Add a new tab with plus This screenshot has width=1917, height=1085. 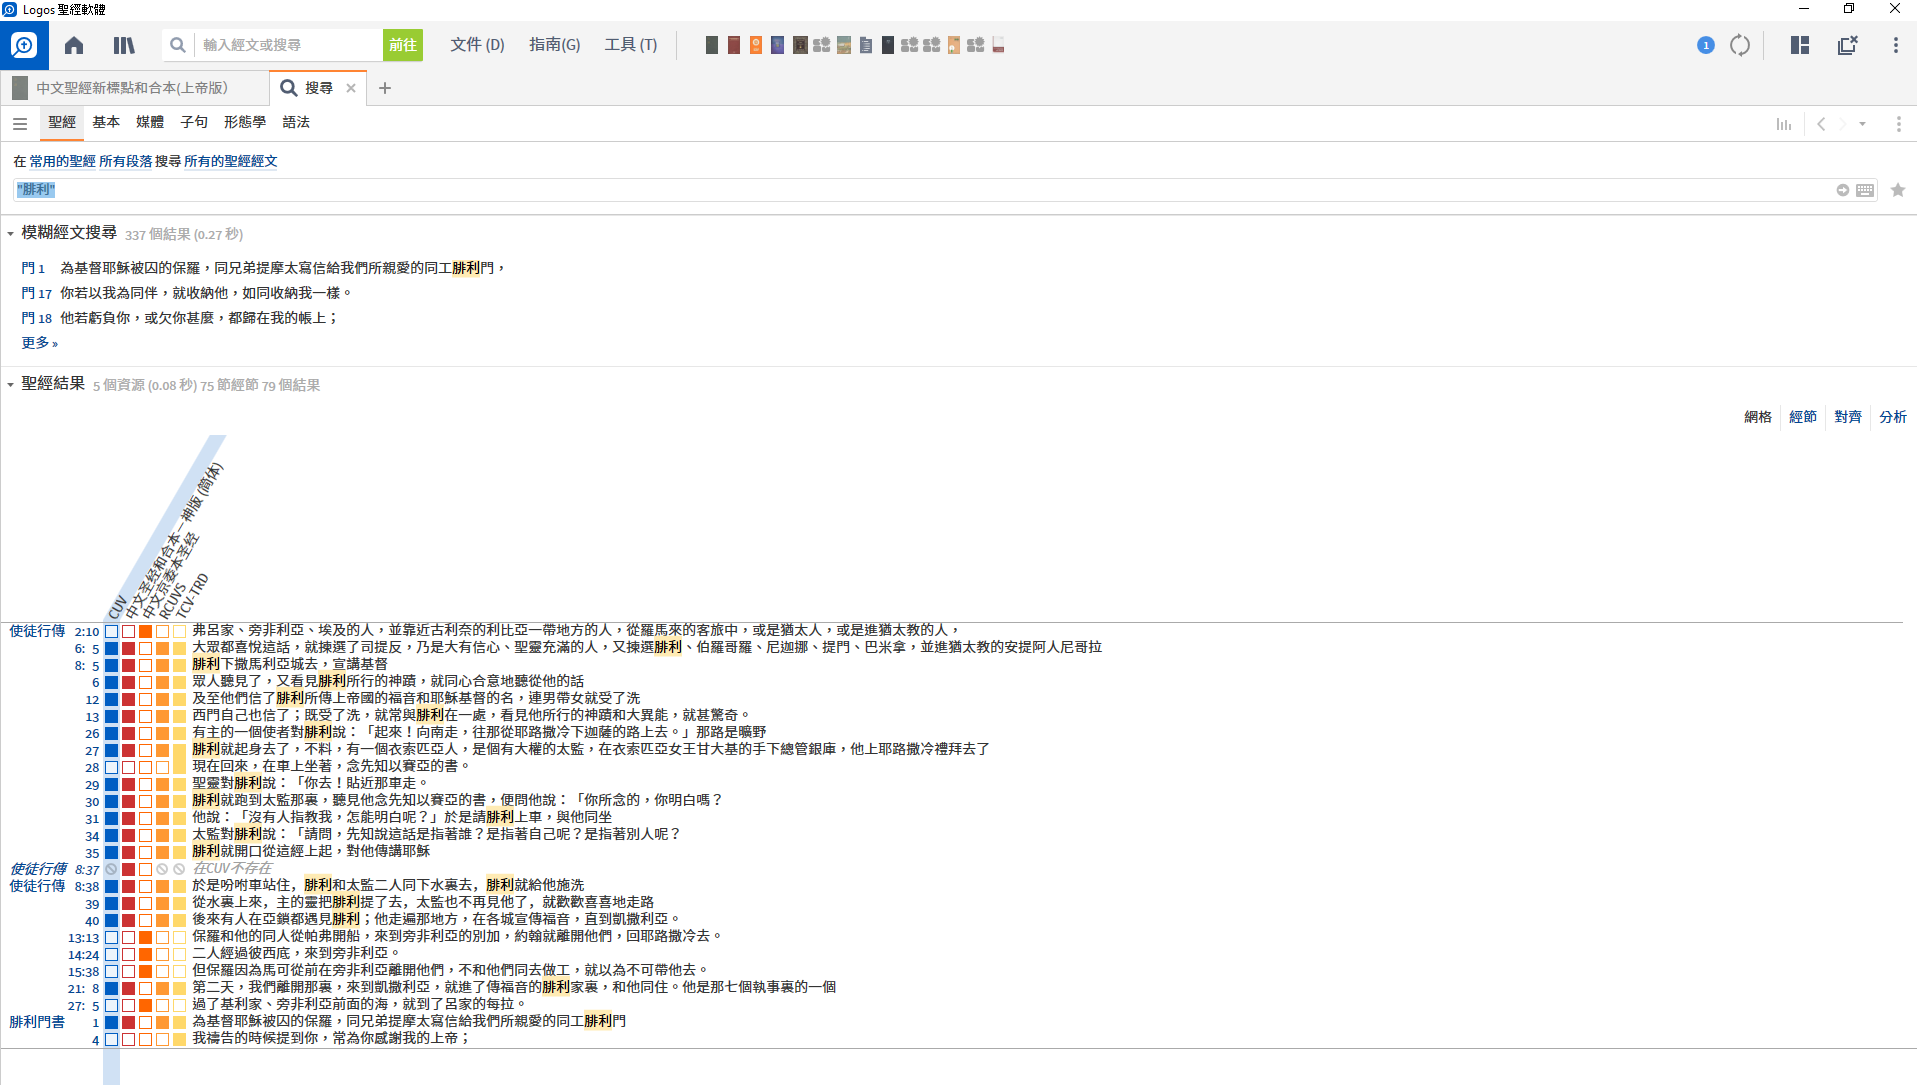385,88
